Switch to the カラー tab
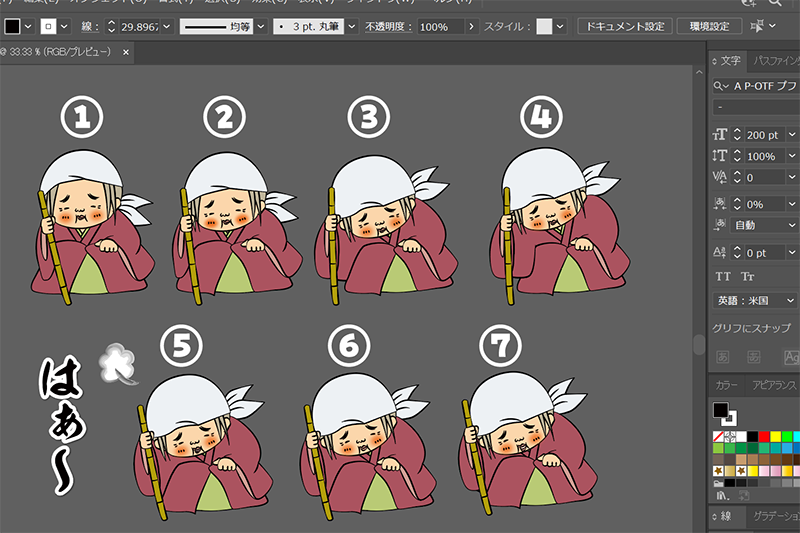Viewport: 800px width, 533px height. [726, 385]
